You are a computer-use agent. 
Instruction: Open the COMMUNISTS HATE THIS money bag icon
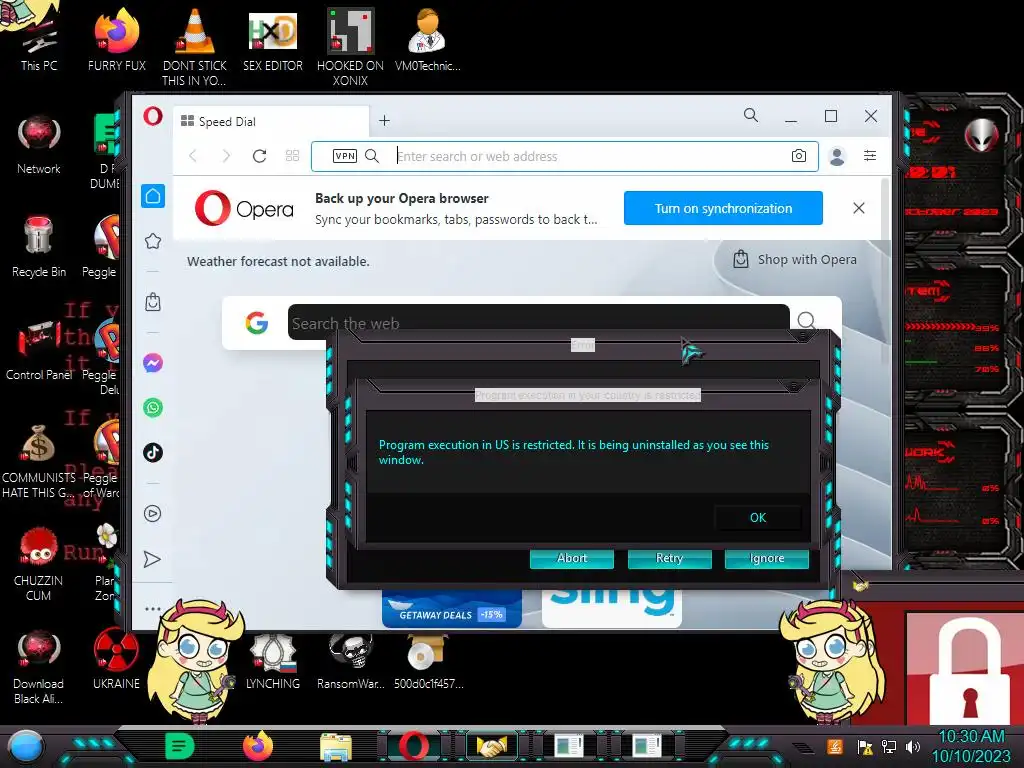(x=39, y=461)
